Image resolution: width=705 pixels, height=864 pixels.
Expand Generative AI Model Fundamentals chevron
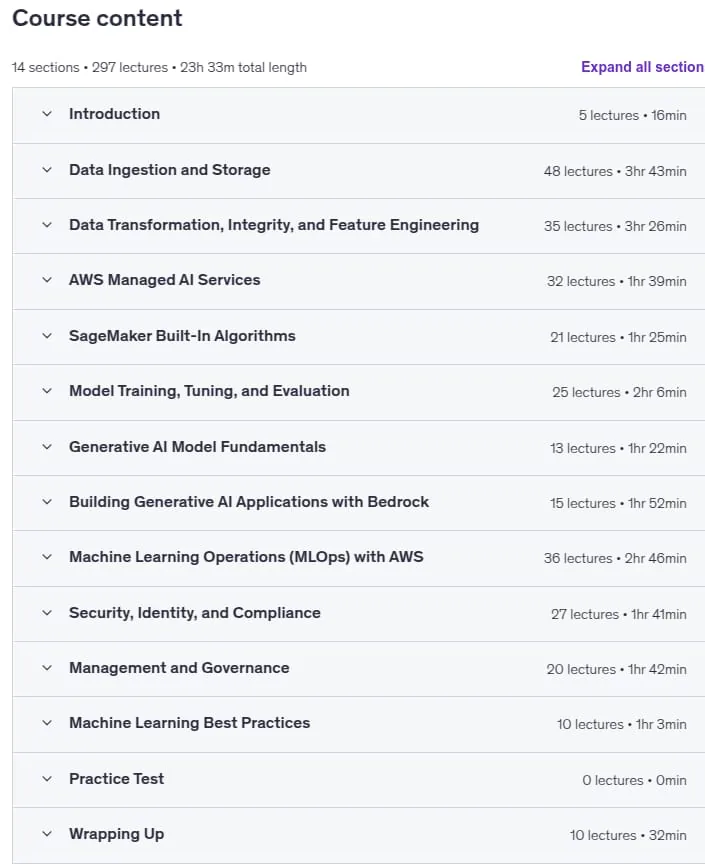(47, 447)
